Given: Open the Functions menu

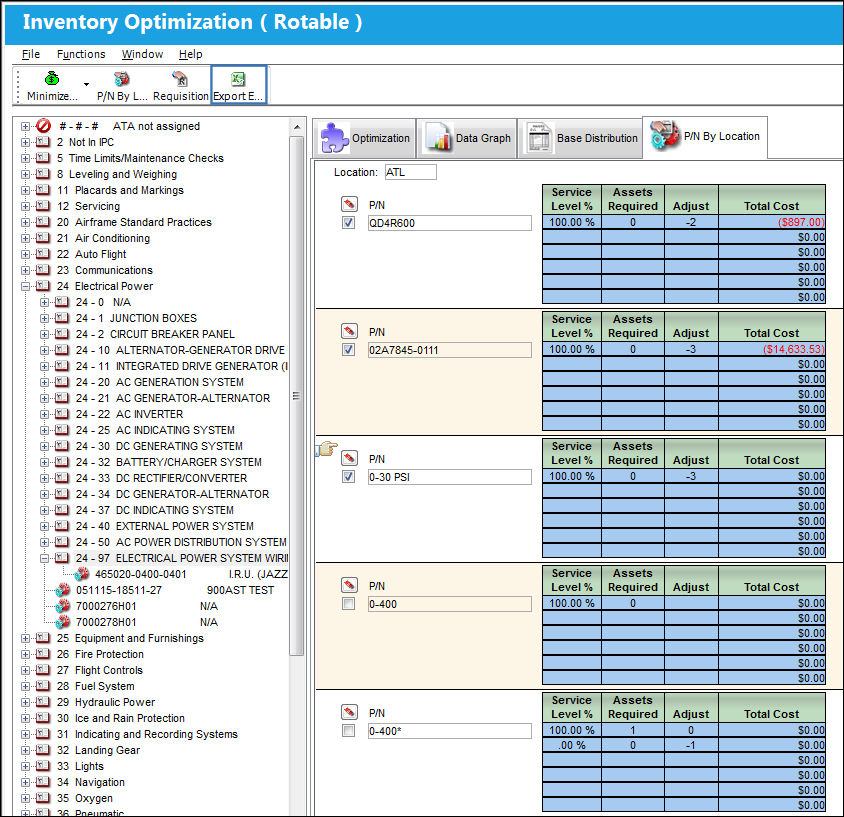Looking at the screenshot, I should 81,54.
